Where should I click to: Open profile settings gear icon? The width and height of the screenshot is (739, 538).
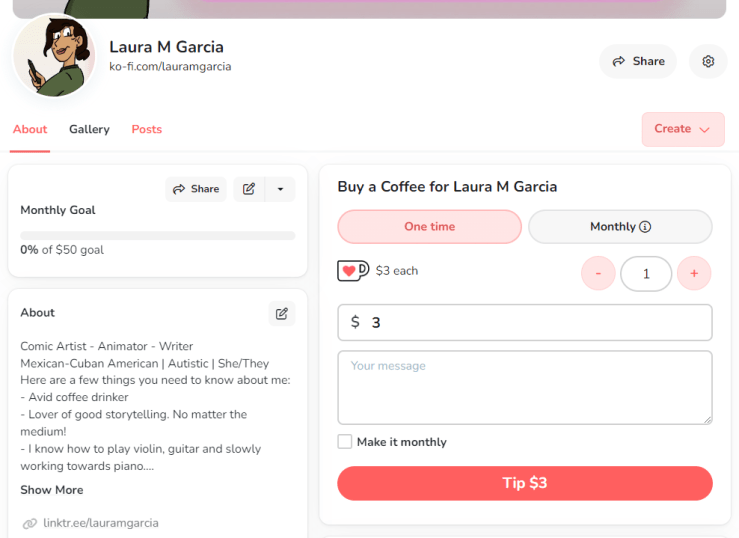pos(708,61)
